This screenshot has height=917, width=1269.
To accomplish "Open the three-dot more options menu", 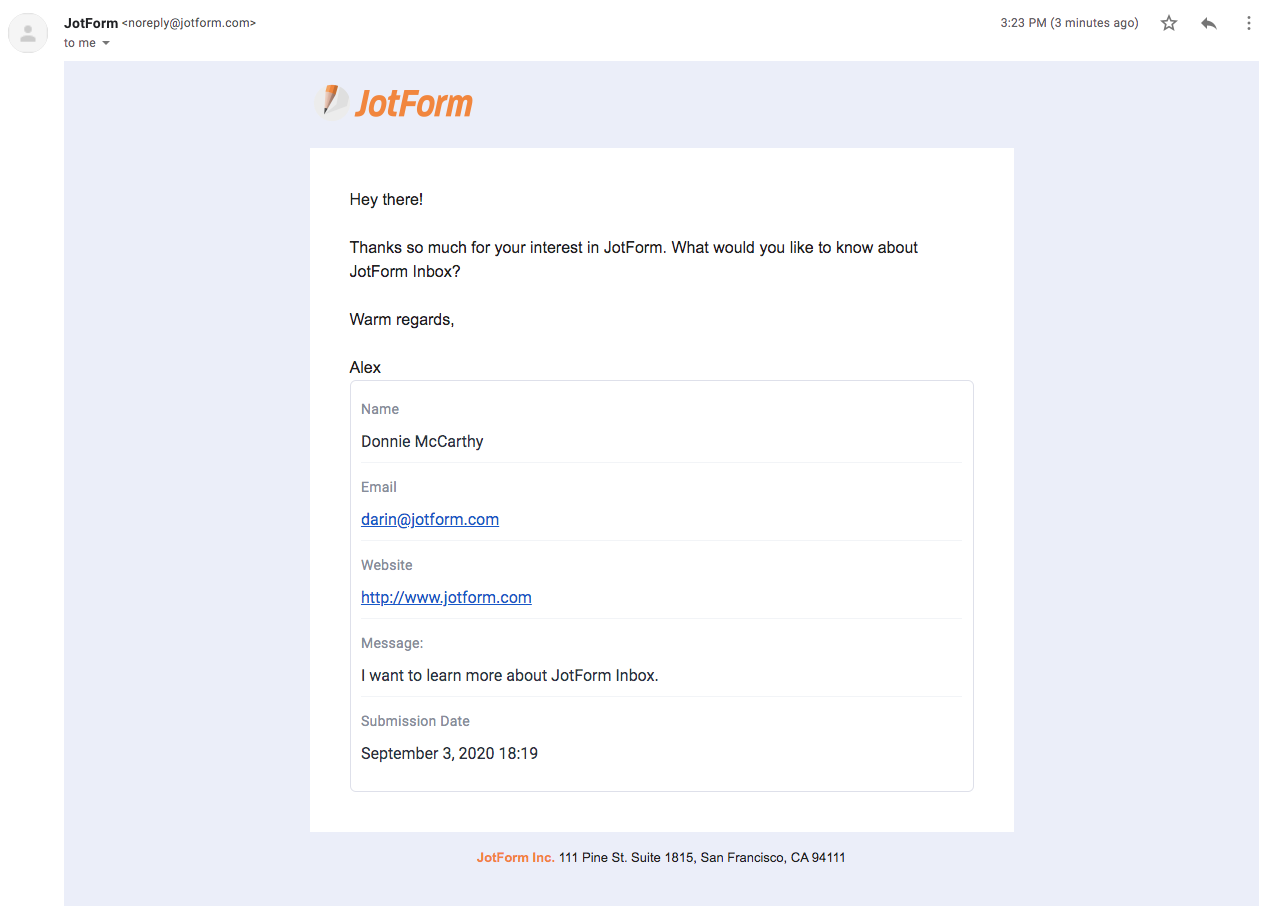I will pos(1248,23).
